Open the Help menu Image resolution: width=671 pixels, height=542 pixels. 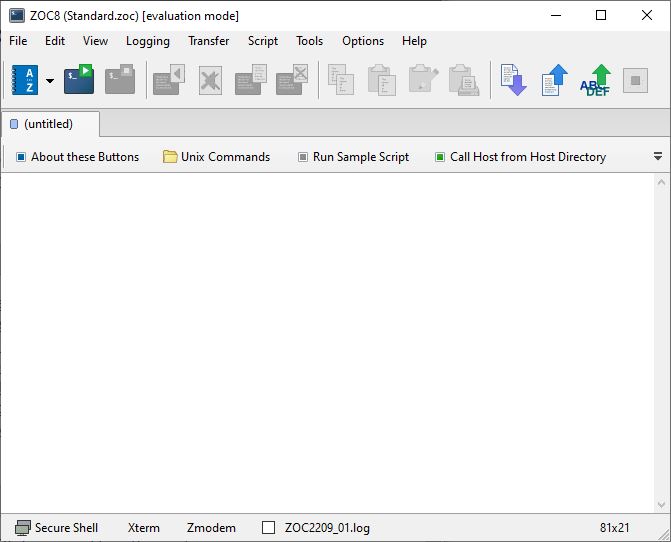coord(414,41)
